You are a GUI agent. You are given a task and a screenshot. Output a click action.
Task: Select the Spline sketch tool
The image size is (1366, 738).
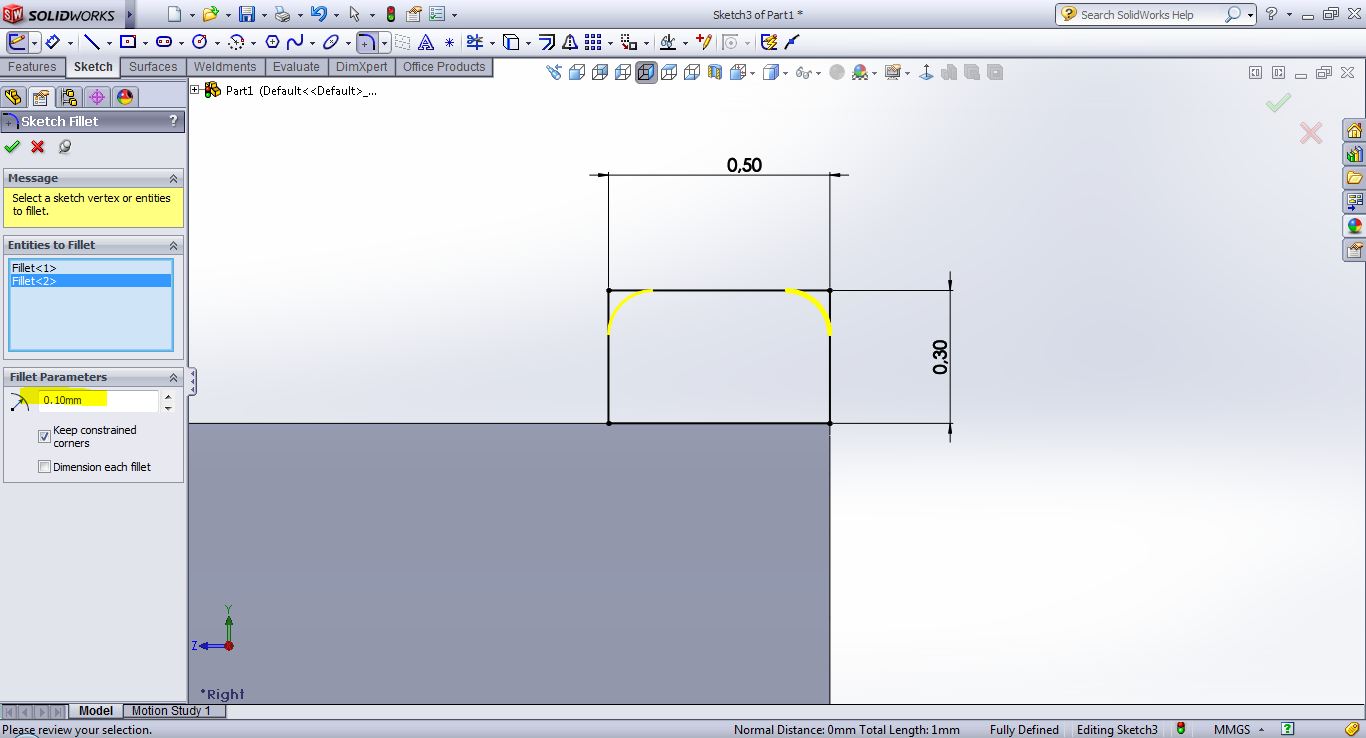(x=294, y=42)
